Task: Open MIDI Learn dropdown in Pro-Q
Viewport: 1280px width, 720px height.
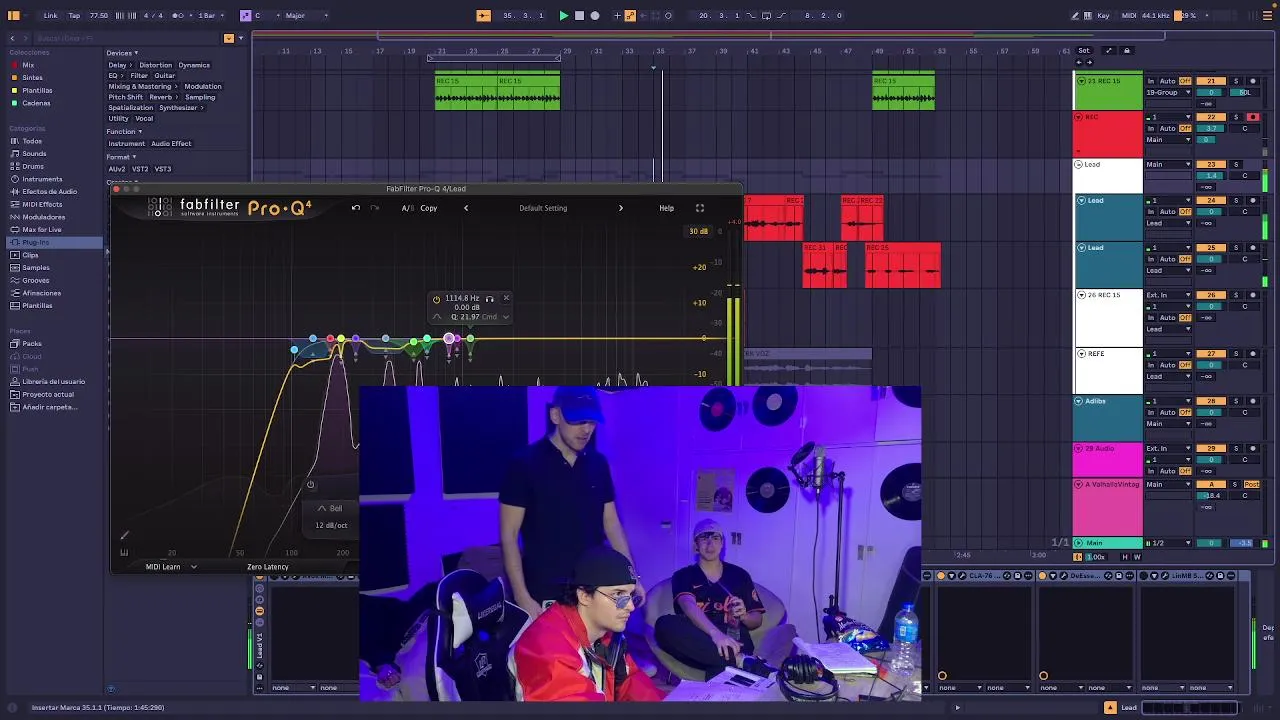Action: [171, 567]
